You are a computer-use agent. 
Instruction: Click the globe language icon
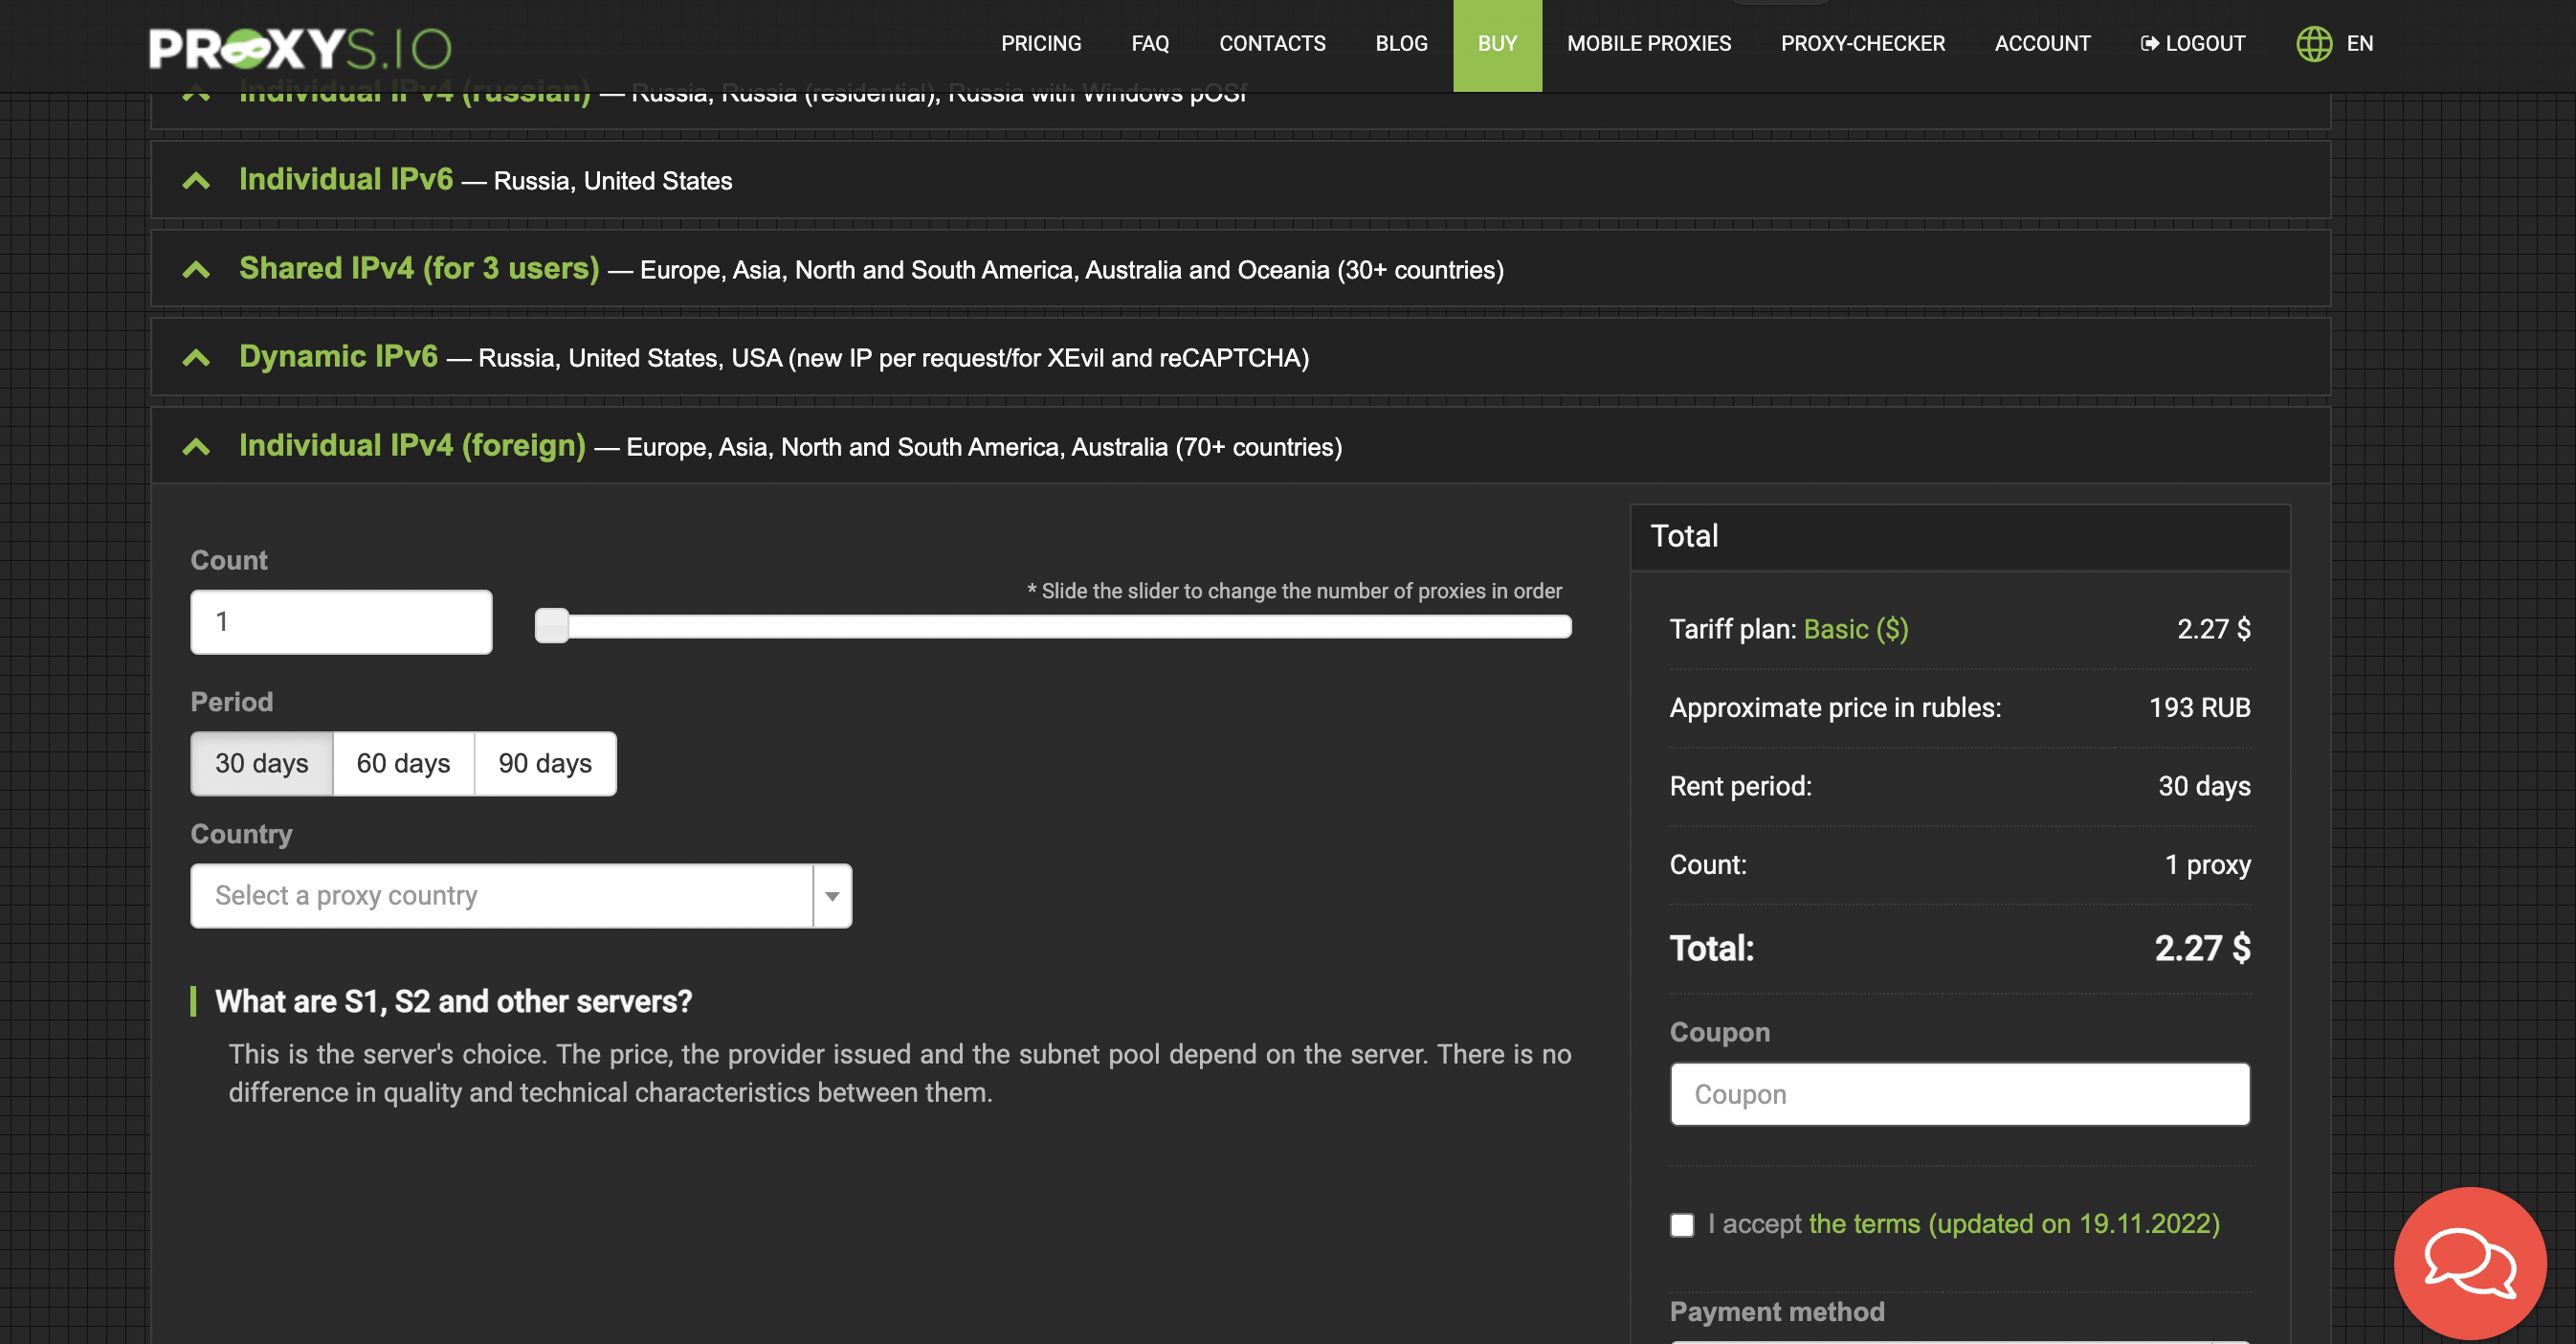pos(2313,44)
